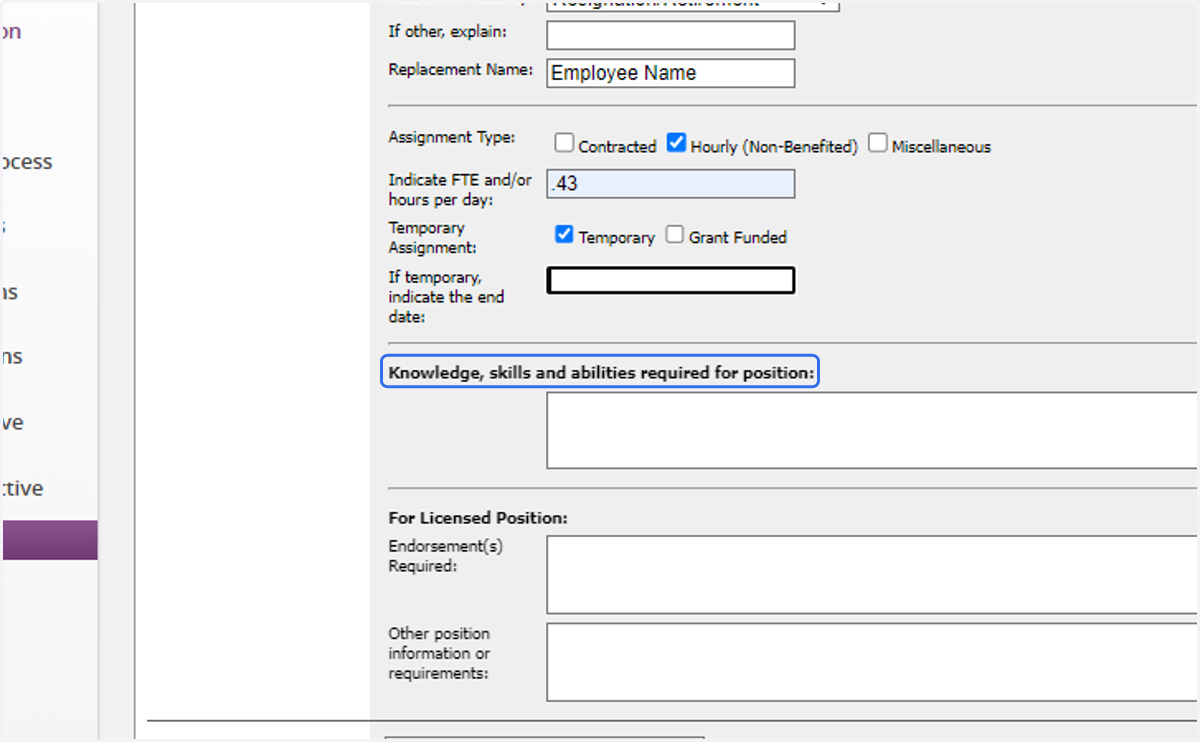
Task: Click the knowledge, skills and abilities textarea
Action: pyautogui.click(x=872, y=430)
